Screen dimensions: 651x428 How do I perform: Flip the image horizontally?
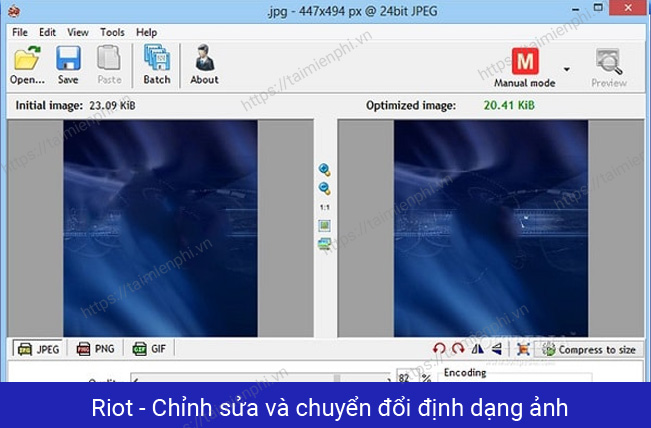[477, 349]
